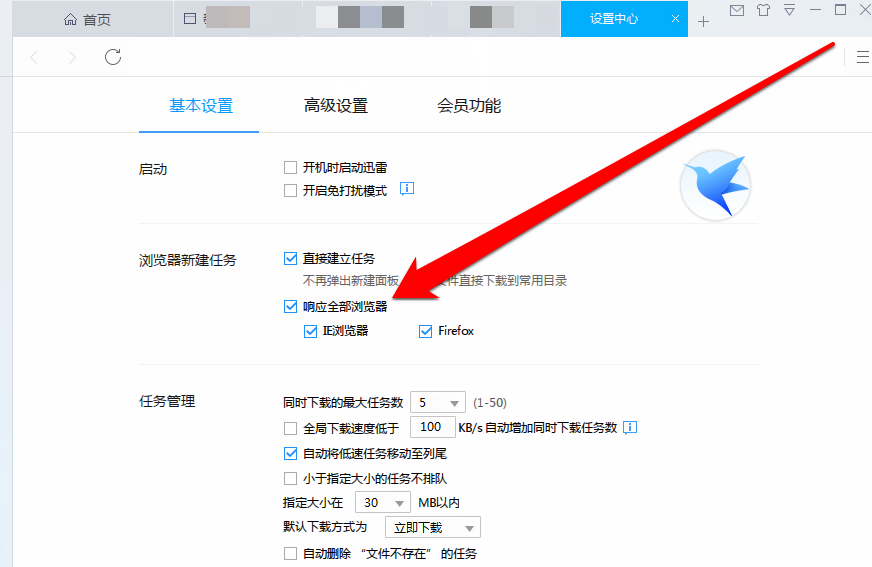Enable 开启免打扰模式 checkbox

point(290,191)
